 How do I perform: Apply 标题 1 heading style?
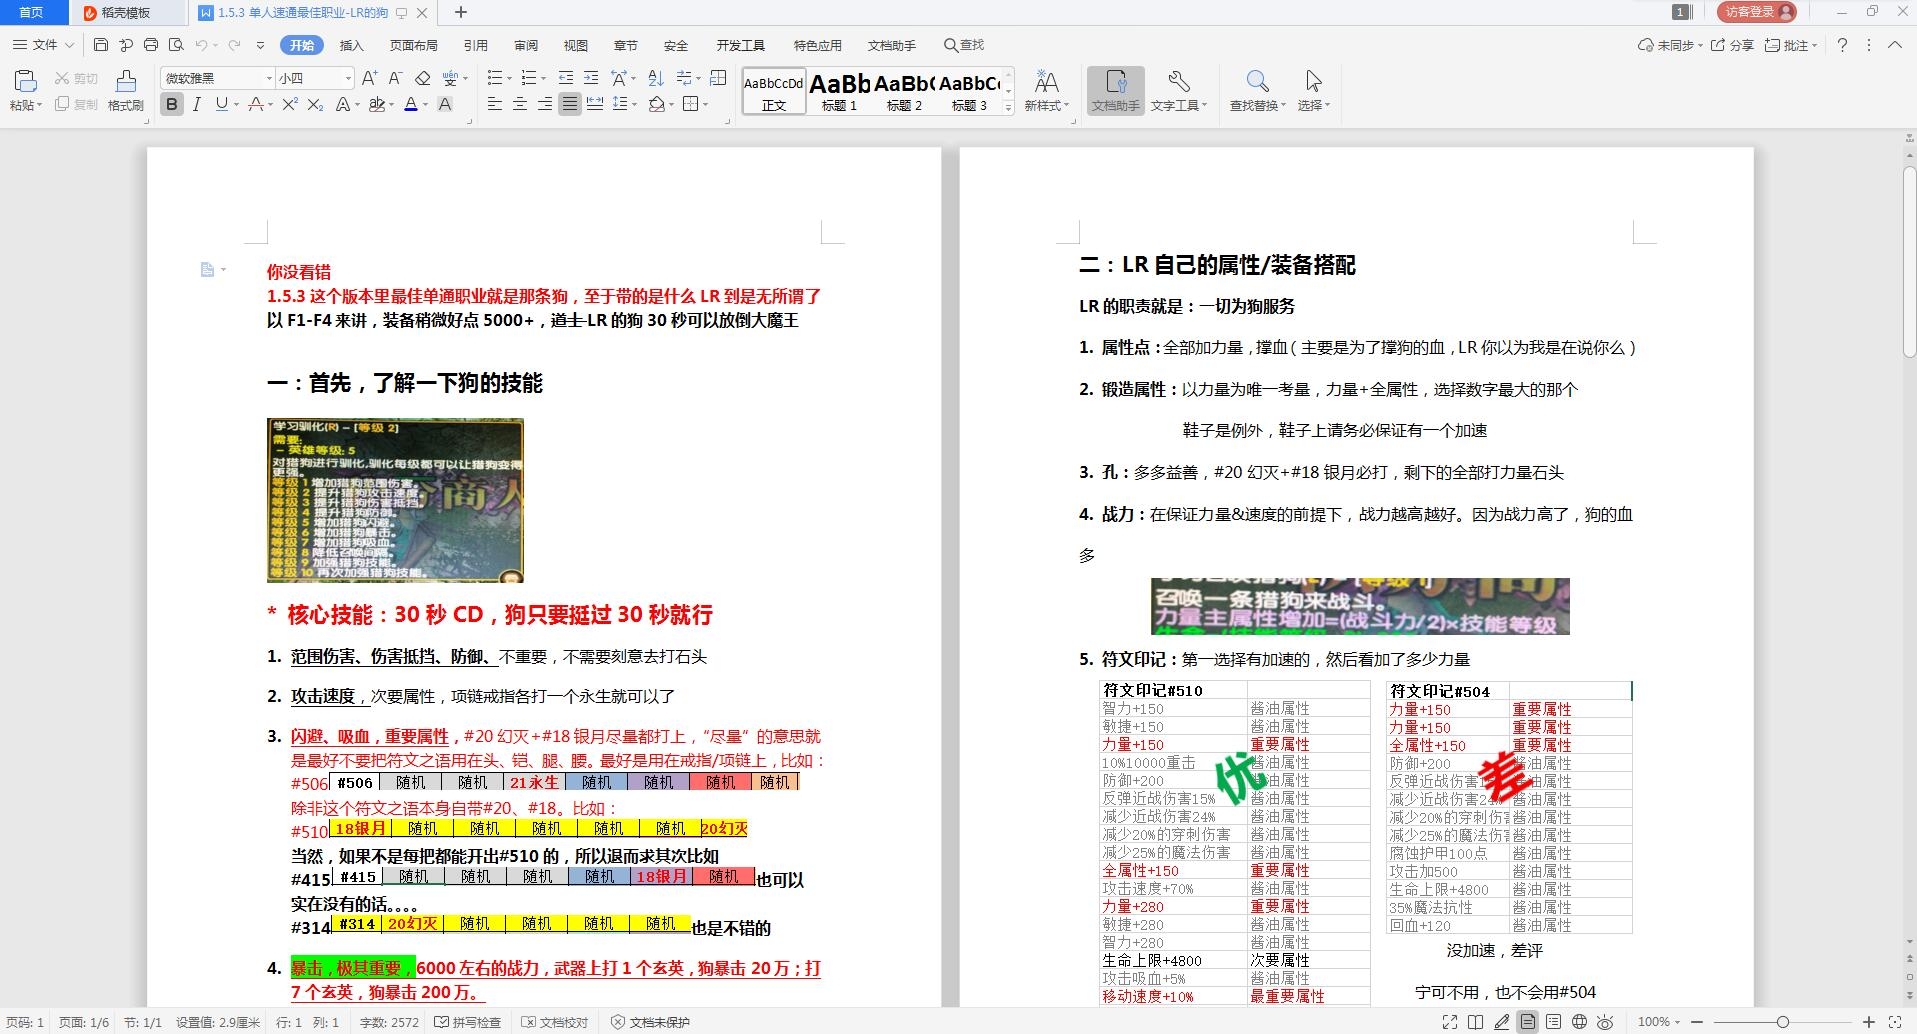coord(839,91)
